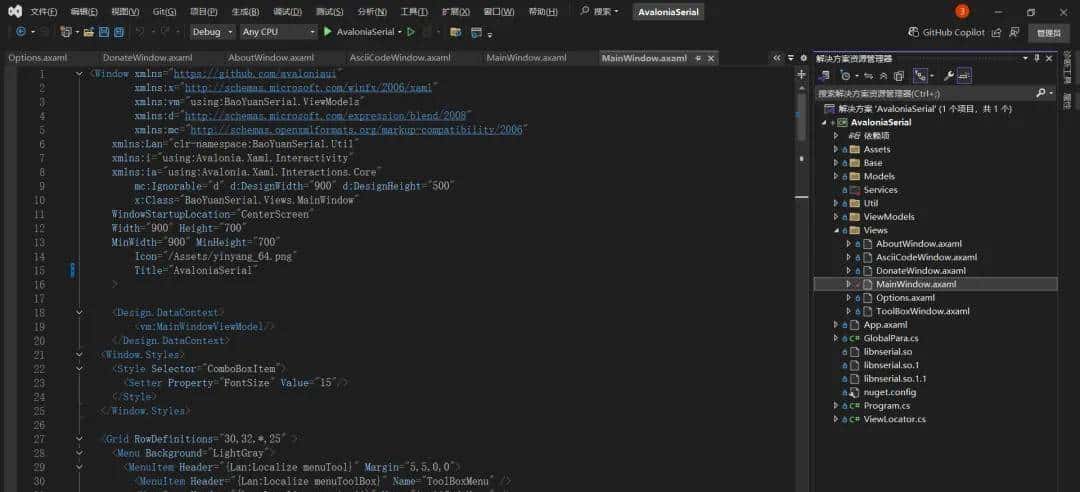This screenshot has width=1080, height=492.
Task: Follow the github.com/avaloniaui link on line 1
Action: pos(253,74)
